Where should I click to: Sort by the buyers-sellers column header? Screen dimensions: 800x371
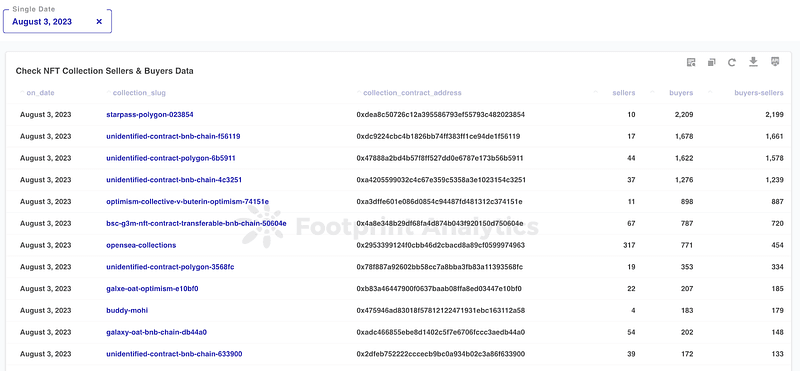coord(758,93)
